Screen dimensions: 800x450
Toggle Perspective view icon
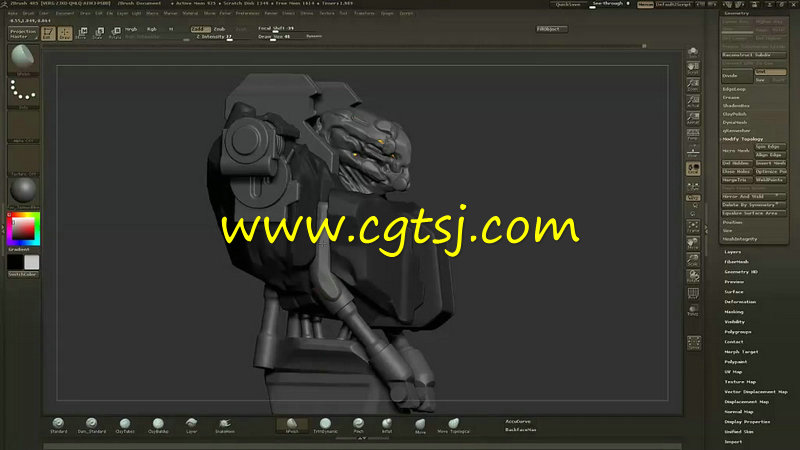click(693, 135)
